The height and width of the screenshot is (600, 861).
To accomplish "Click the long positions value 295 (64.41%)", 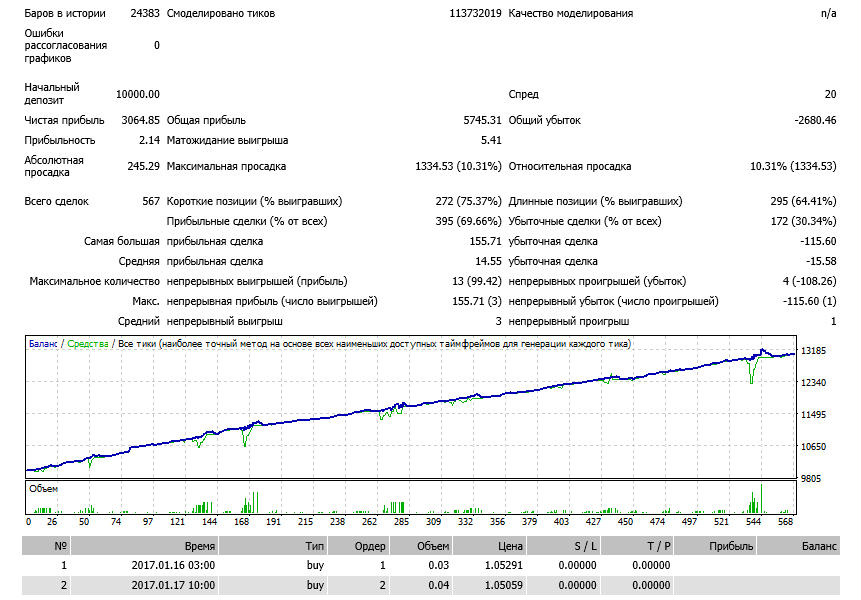I will [803, 201].
